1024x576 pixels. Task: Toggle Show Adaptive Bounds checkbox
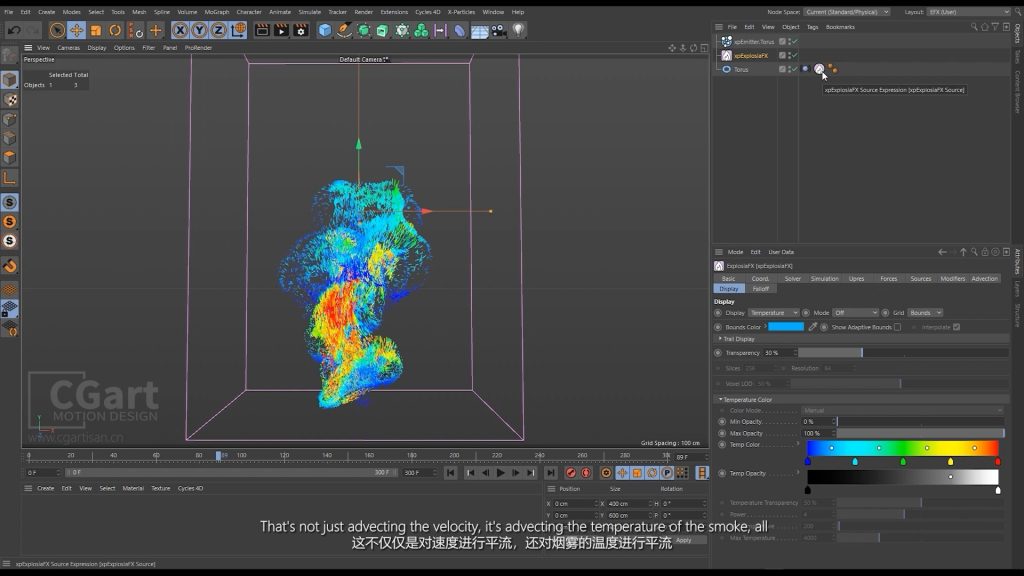(x=897, y=327)
